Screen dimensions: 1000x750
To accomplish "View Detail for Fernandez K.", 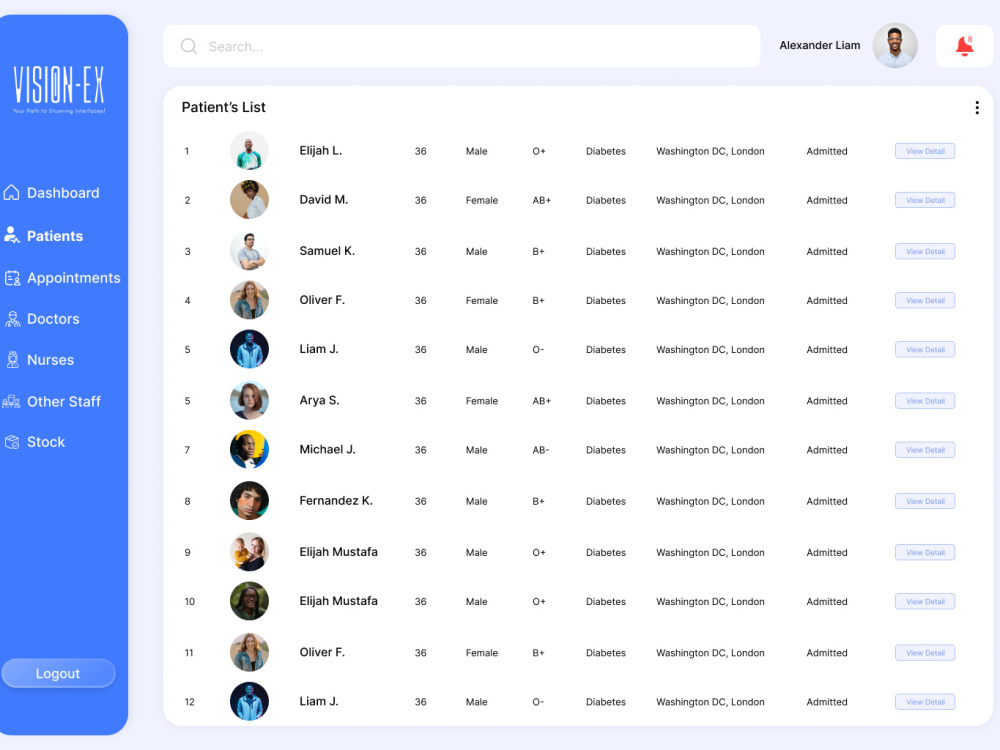I will pyautogui.click(x=925, y=501).
